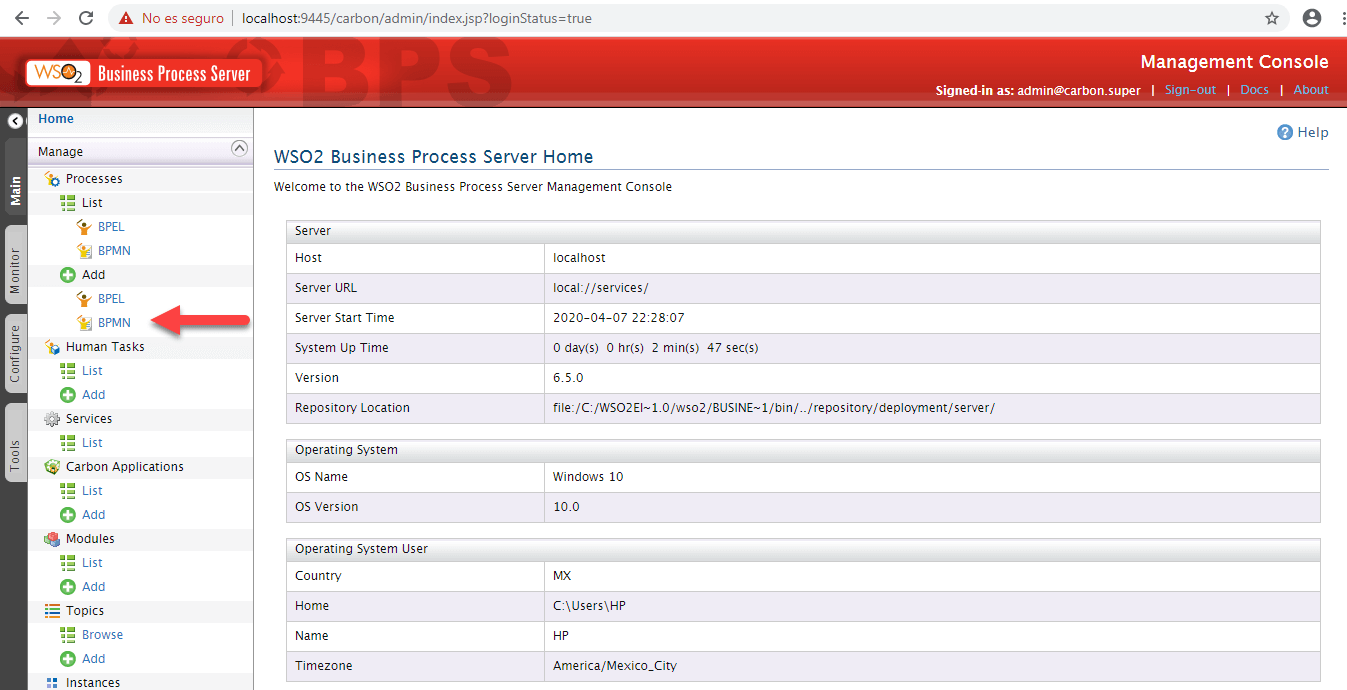
Task: Click the Modules icon
Action: [50, 538]
